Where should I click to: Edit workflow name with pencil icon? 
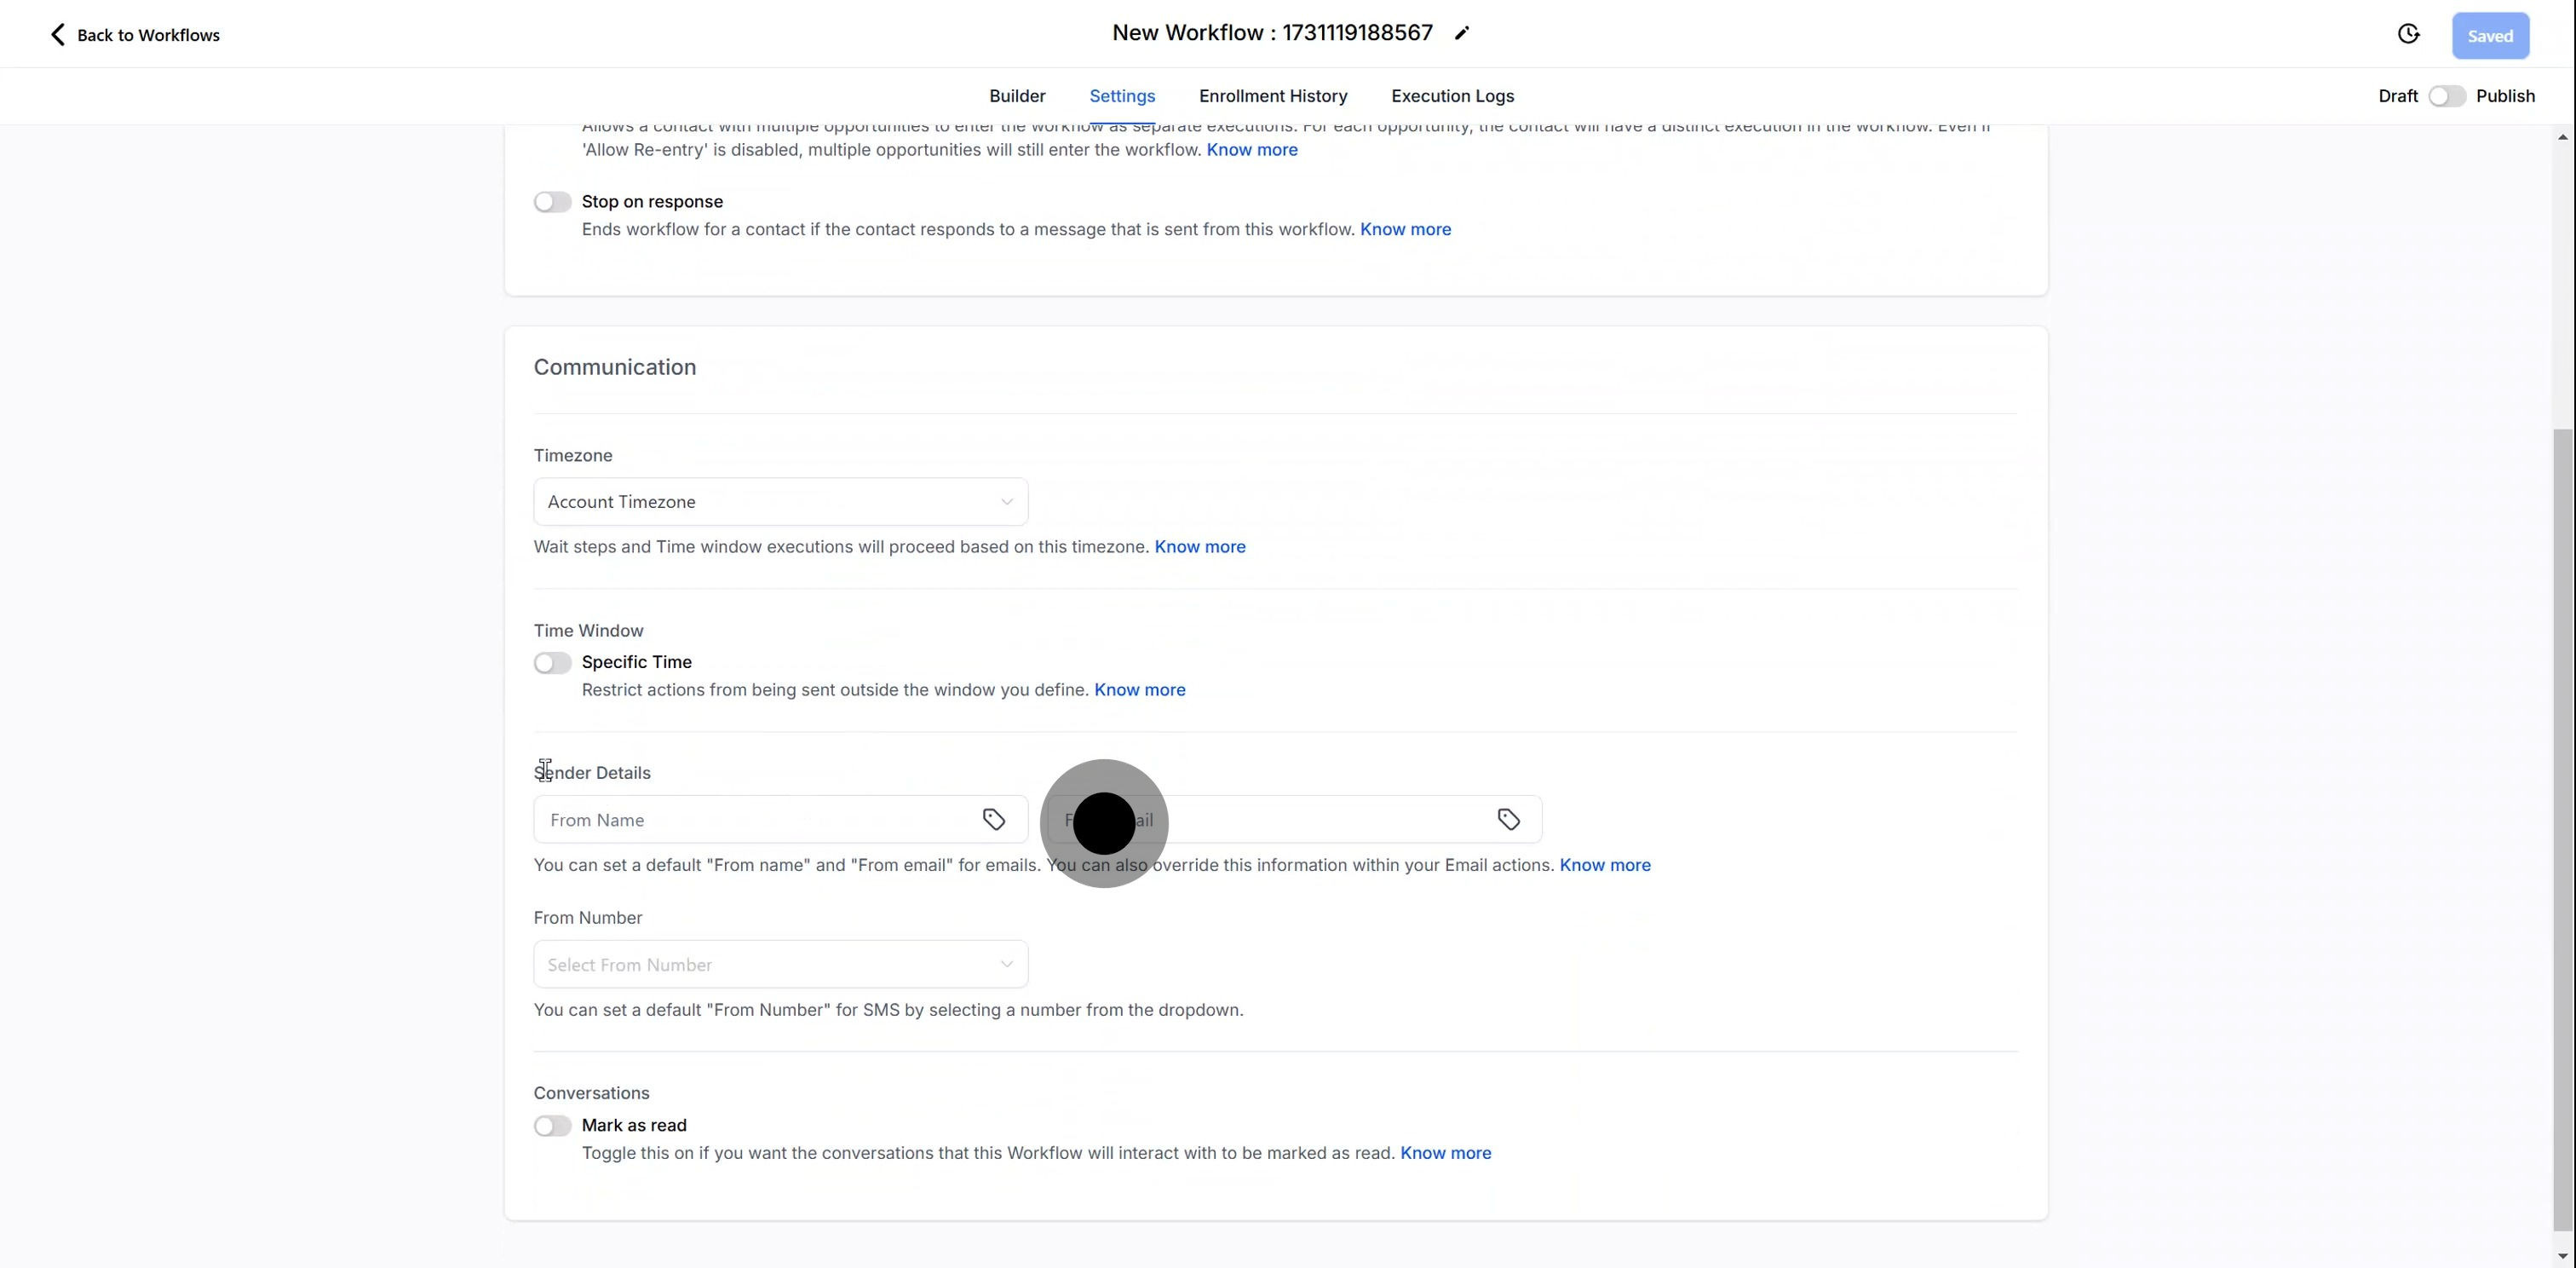tap(1462, 33)
